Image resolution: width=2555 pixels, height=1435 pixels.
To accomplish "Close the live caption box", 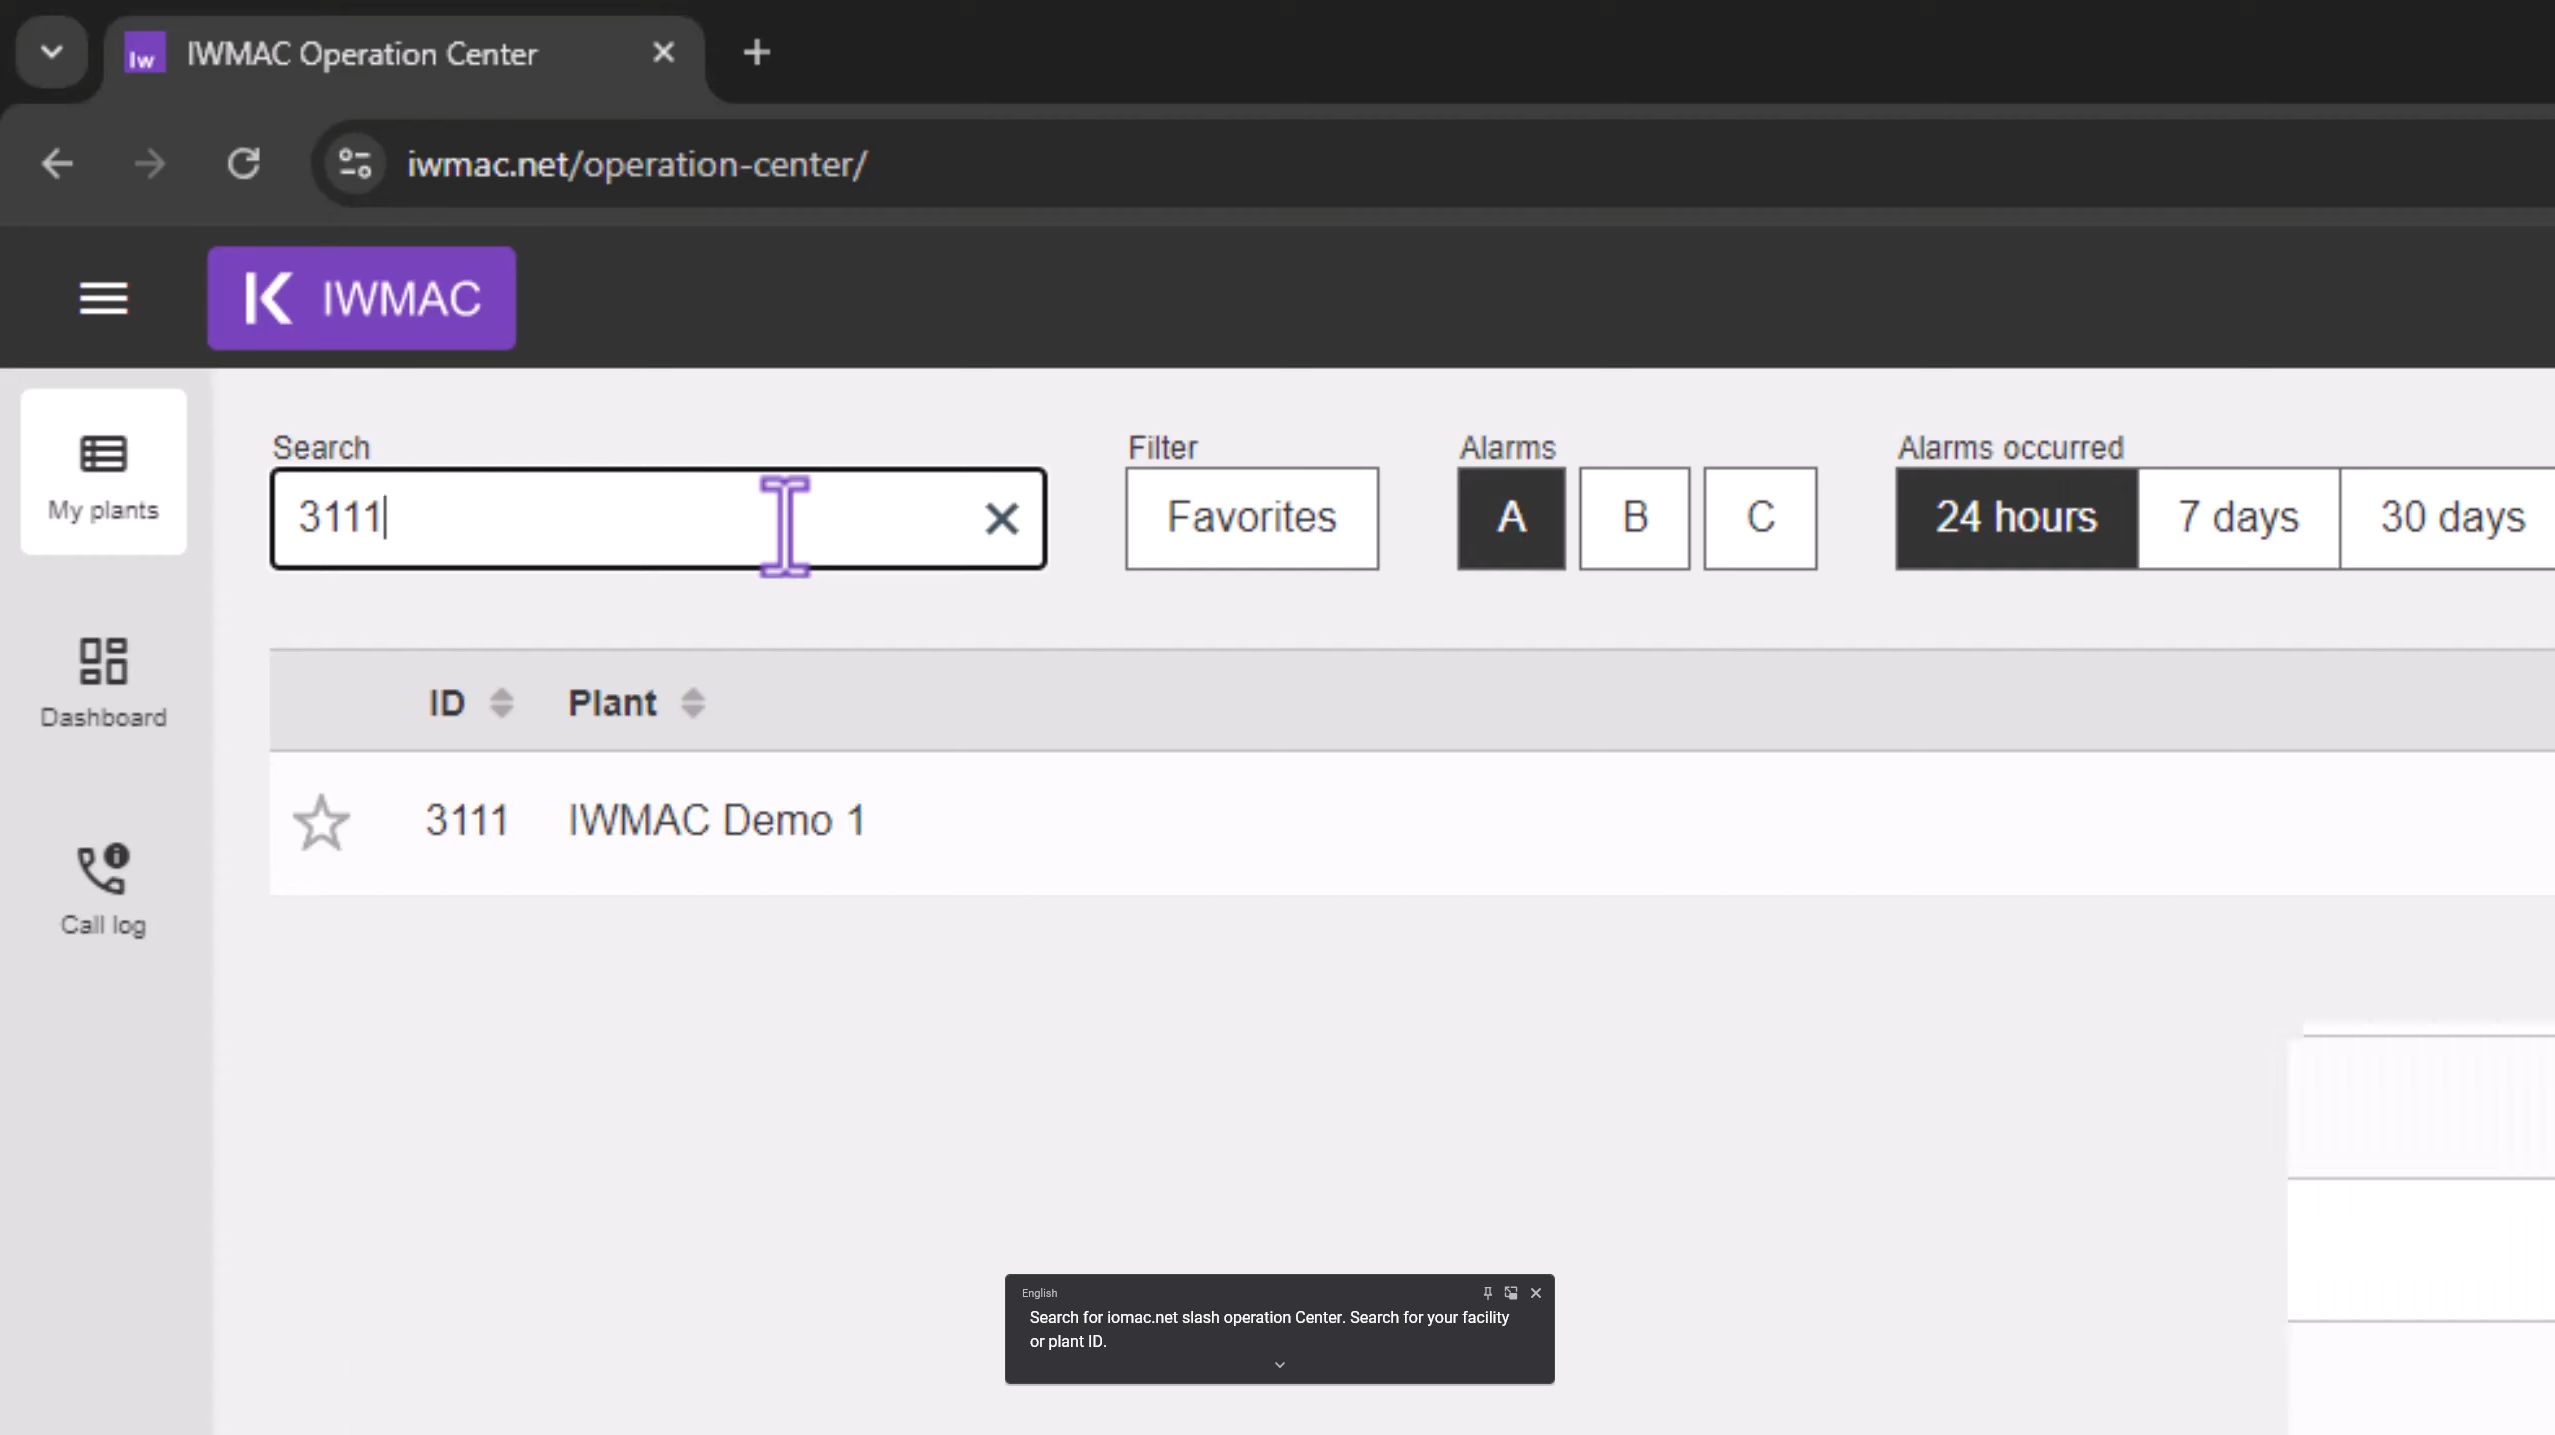I will [1536, 1293].
